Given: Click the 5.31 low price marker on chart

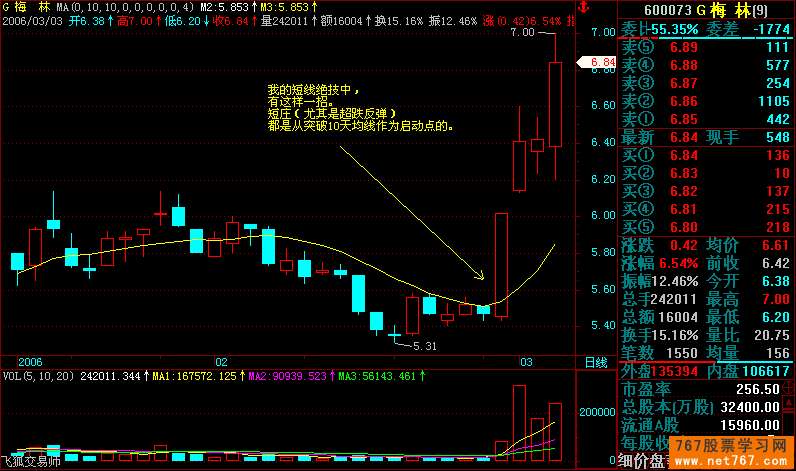Looking at the screenshot, I should point(425,345).
